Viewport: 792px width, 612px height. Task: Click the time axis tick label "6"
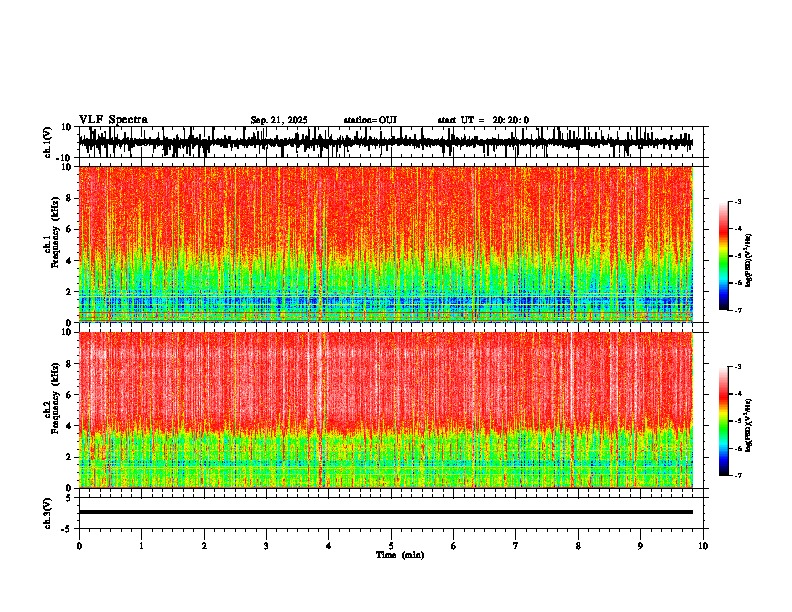click(x=454, y=546)
